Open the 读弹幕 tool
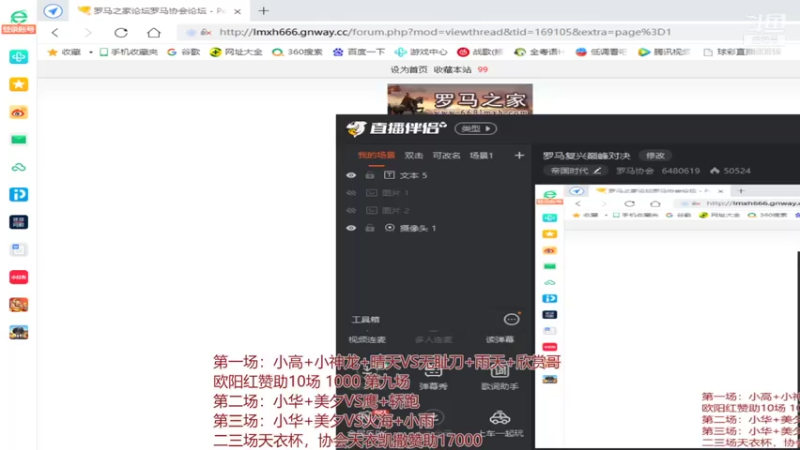The image size is (800, 450). tap(499, 339)
